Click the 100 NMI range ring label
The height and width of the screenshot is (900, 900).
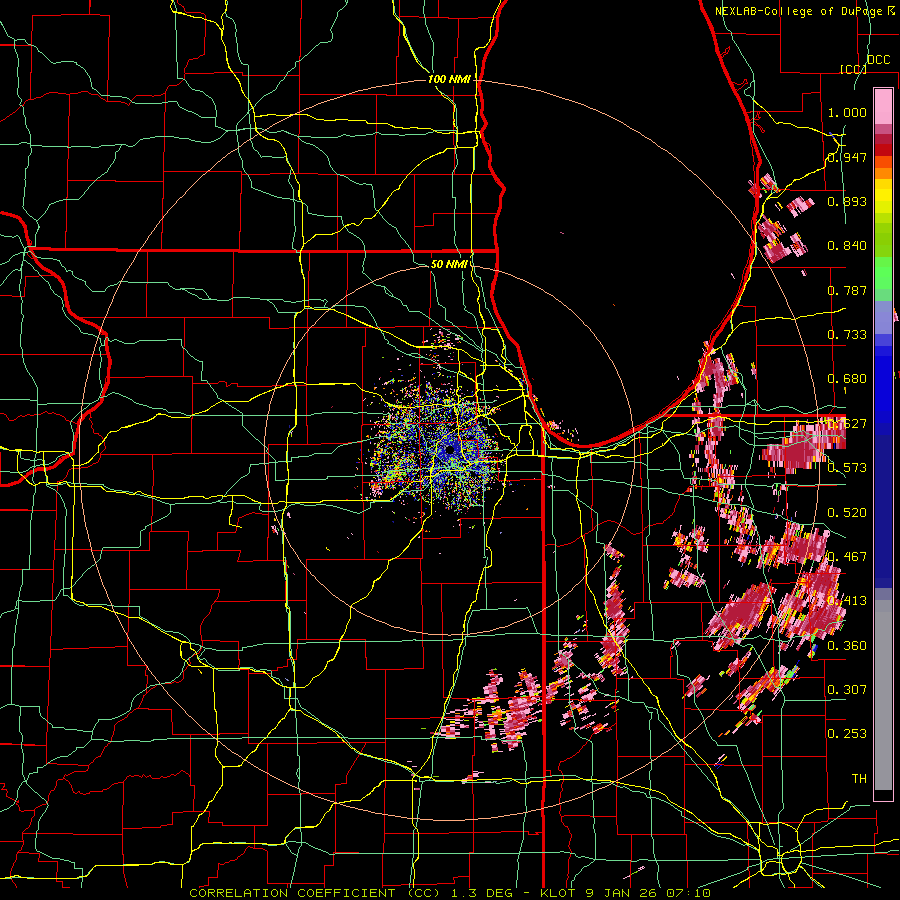click(448, 79)
